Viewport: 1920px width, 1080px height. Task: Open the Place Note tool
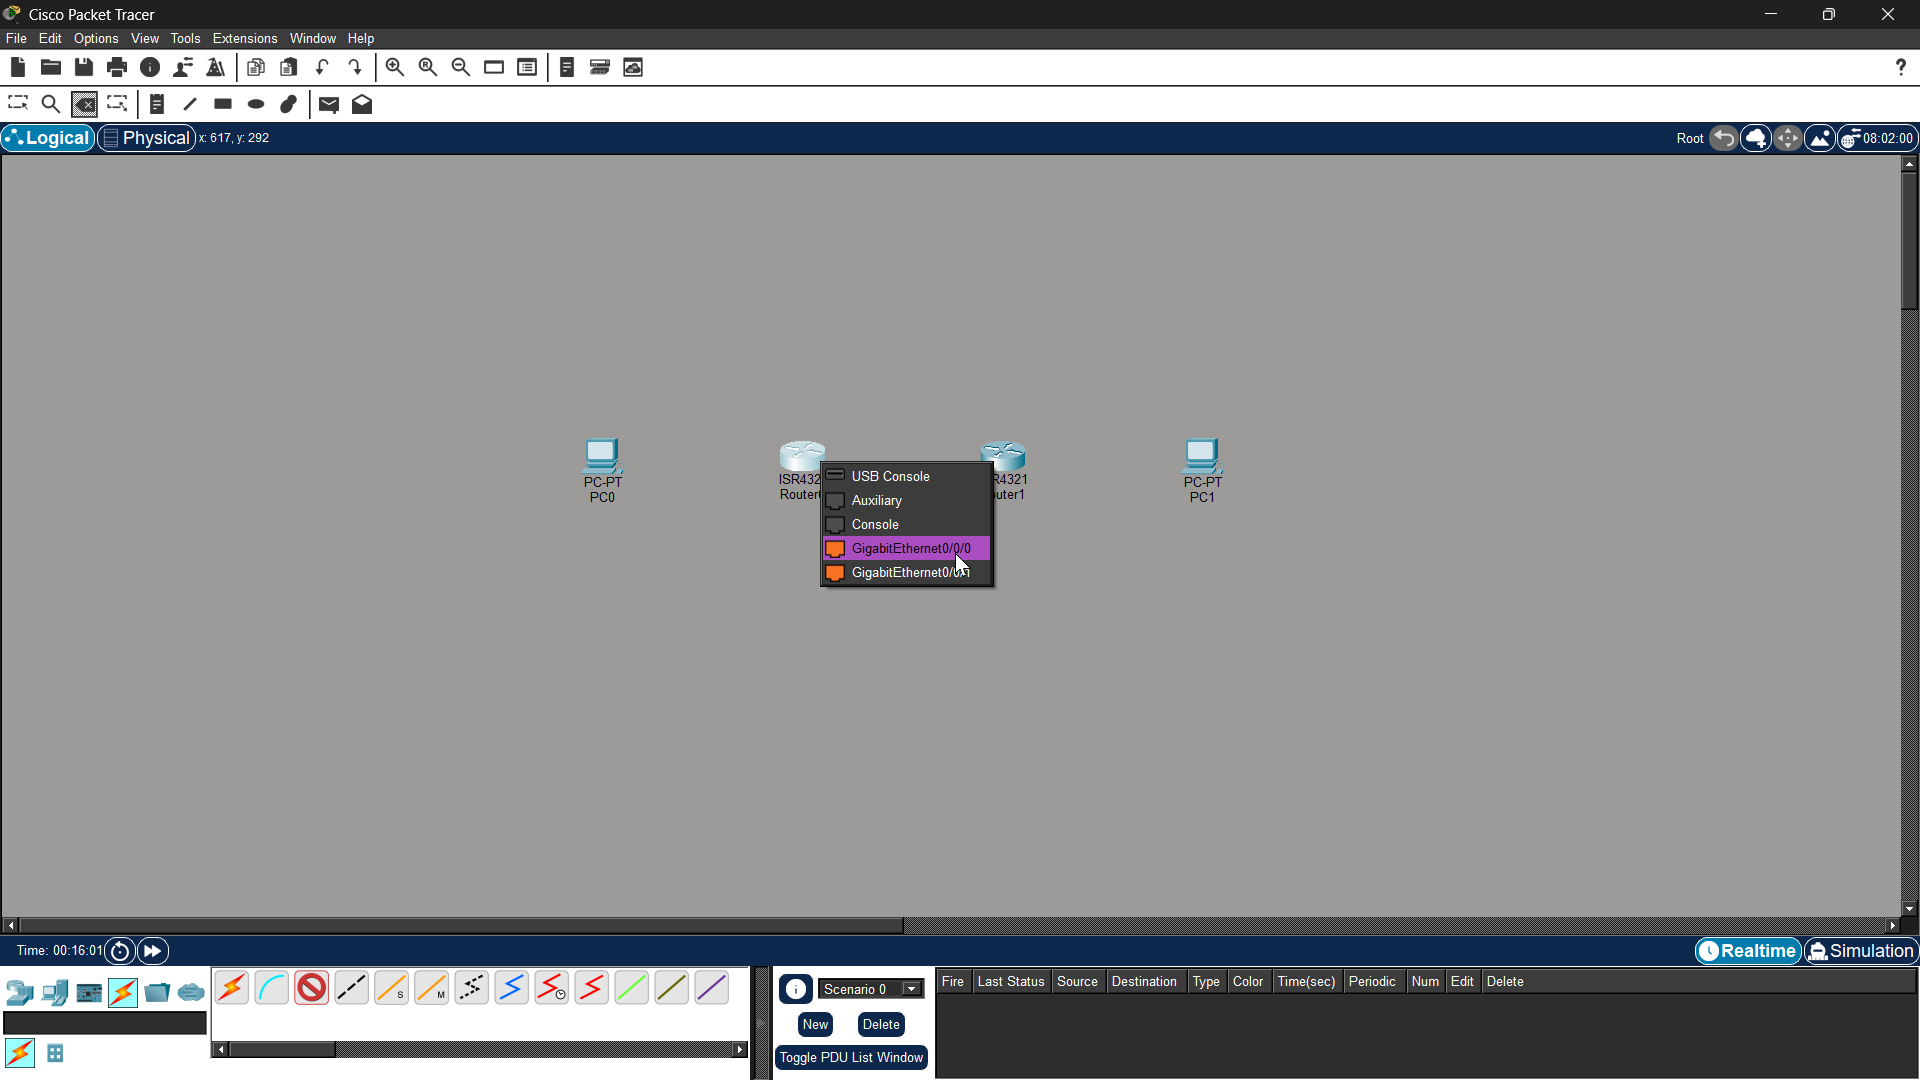click(157, 104)
